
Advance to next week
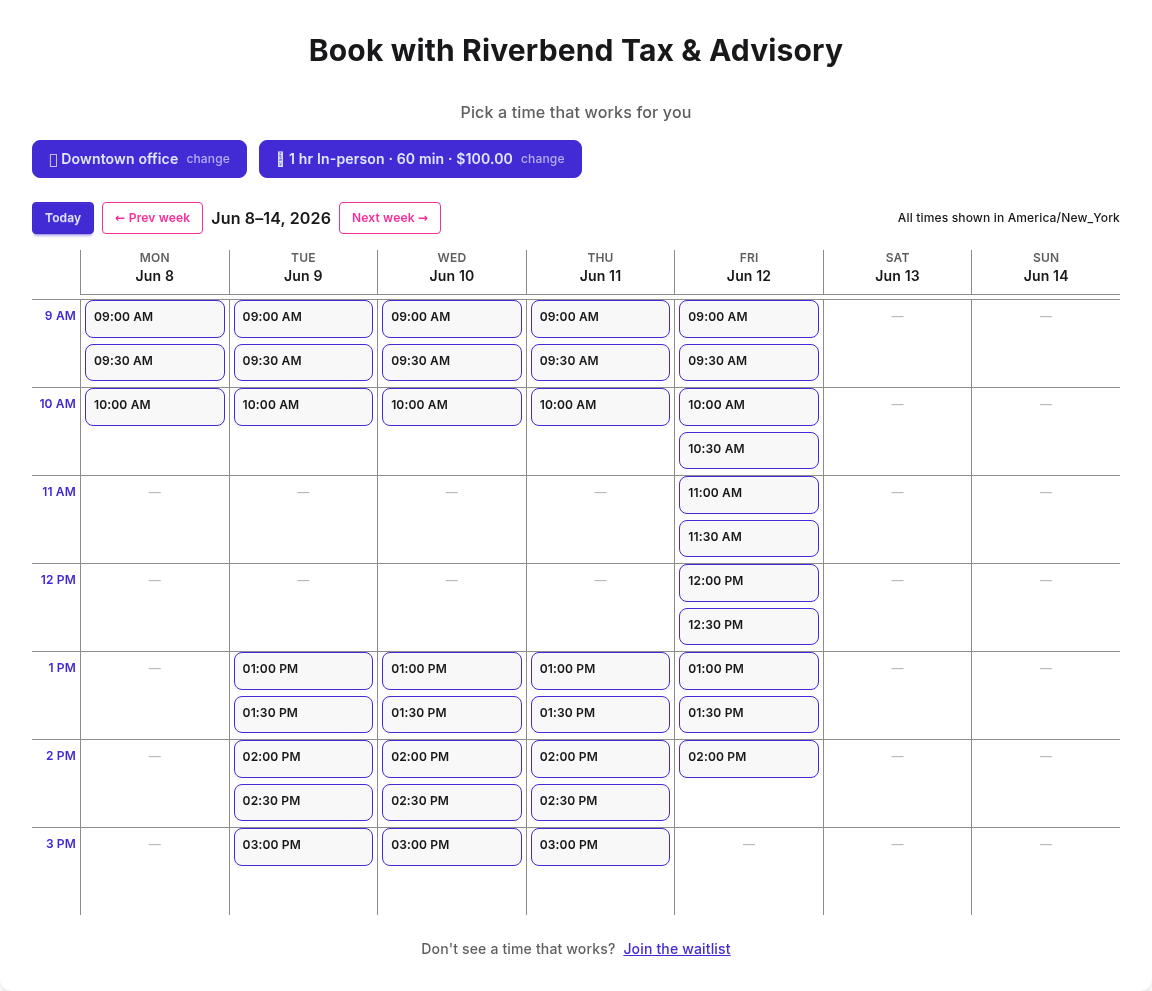point(389,218)
